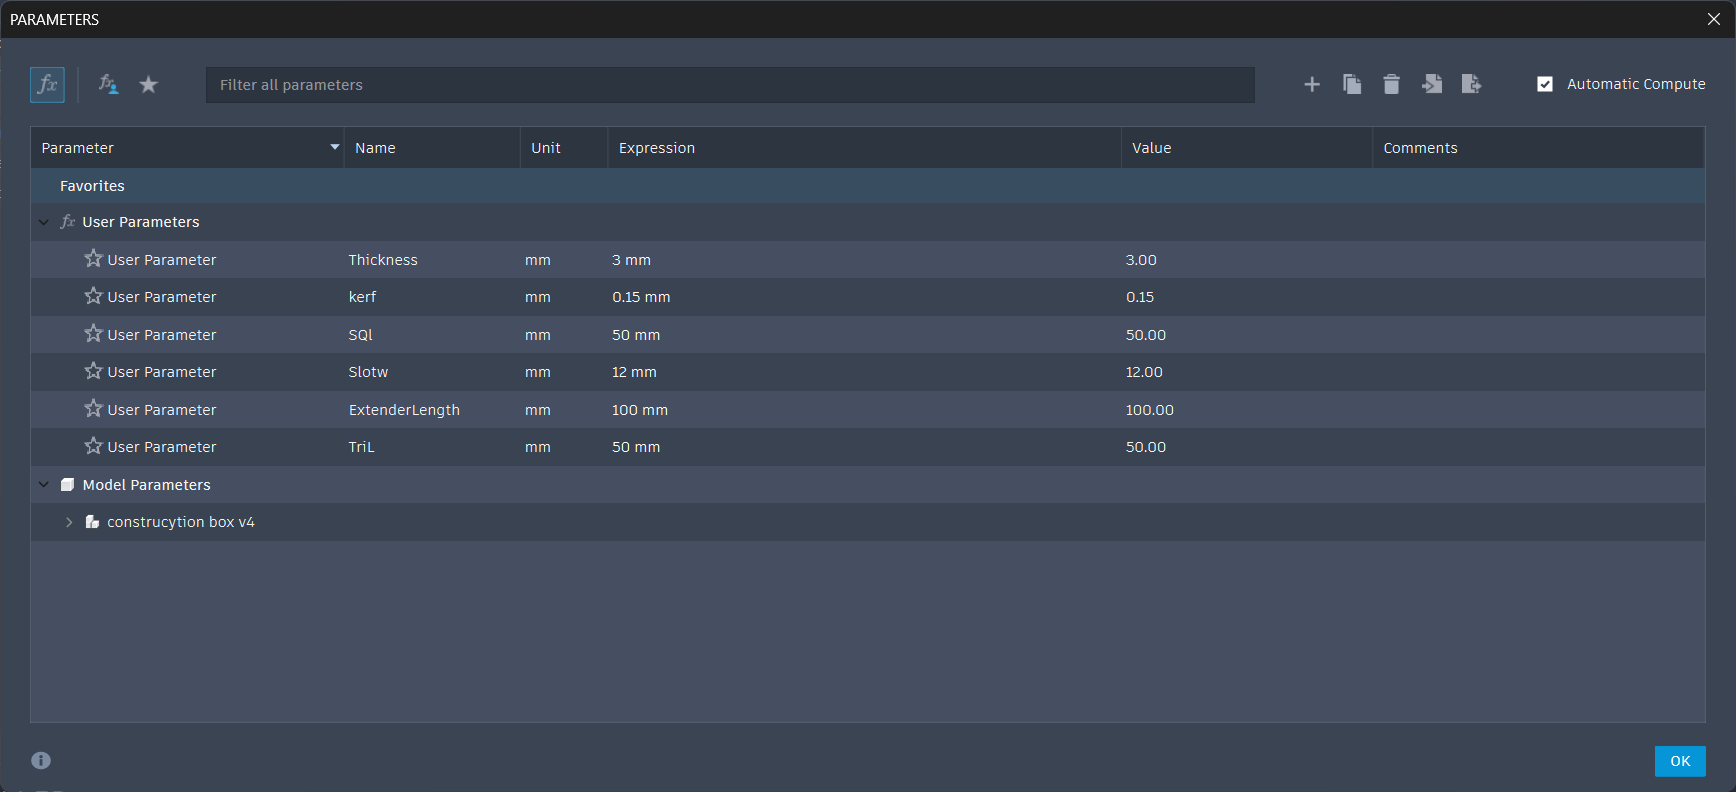Click the User Parameter label in the SQl row

[x=162, y=335]
